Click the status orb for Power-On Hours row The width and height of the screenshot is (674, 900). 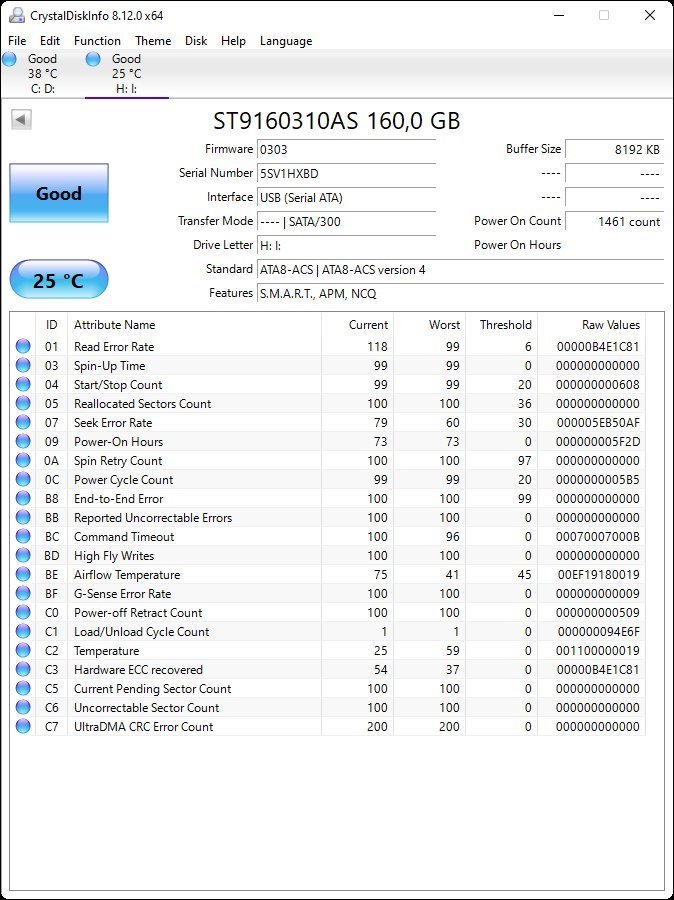[x=23, y=441]
